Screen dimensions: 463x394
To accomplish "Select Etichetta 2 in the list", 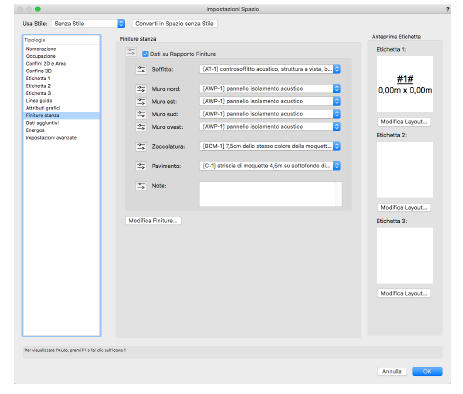I will click(x=61, y=86).
